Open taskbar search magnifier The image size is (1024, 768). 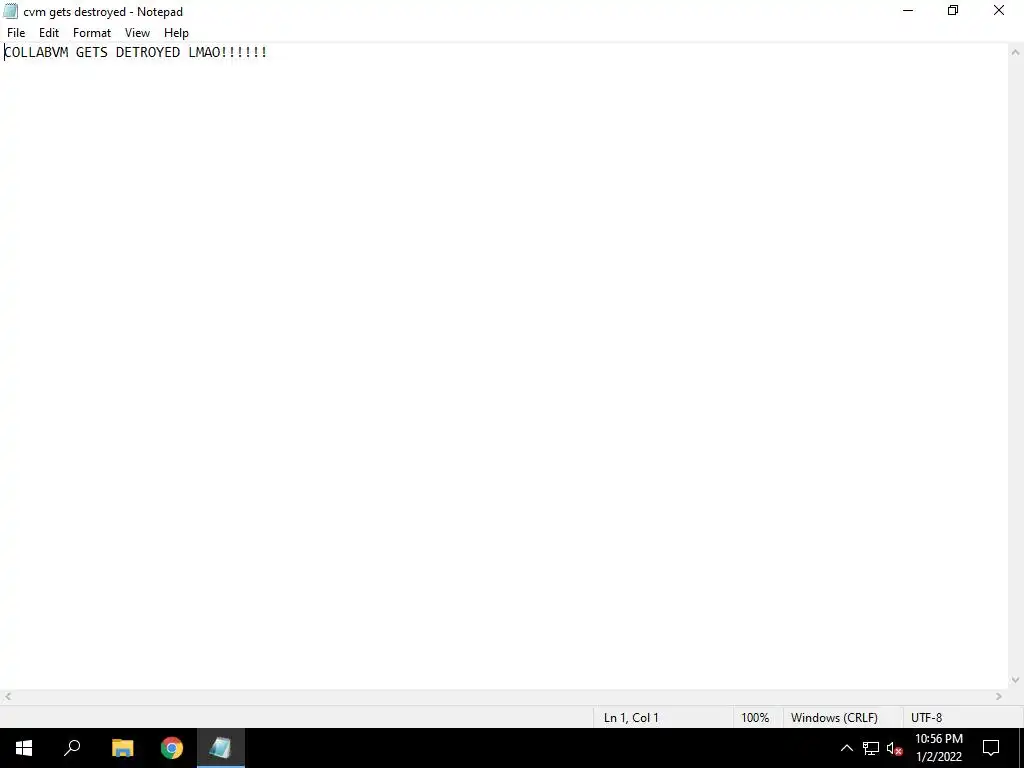click(72, 748)
